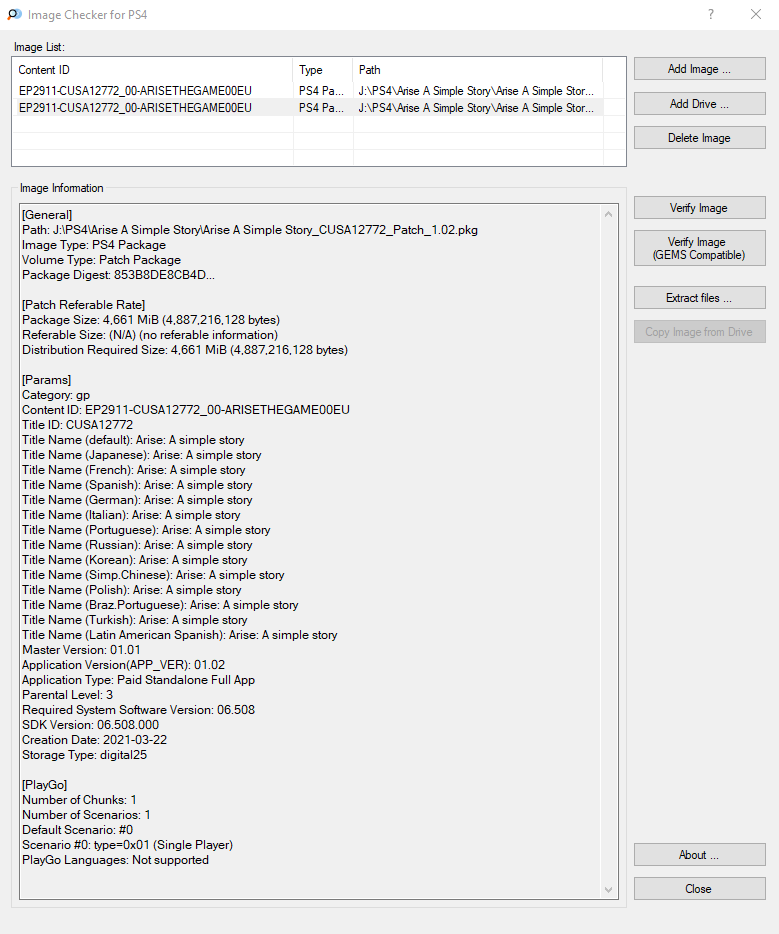The image size is (779, 934).
Task: Open the About dialog
Action: tap(699, 855)
